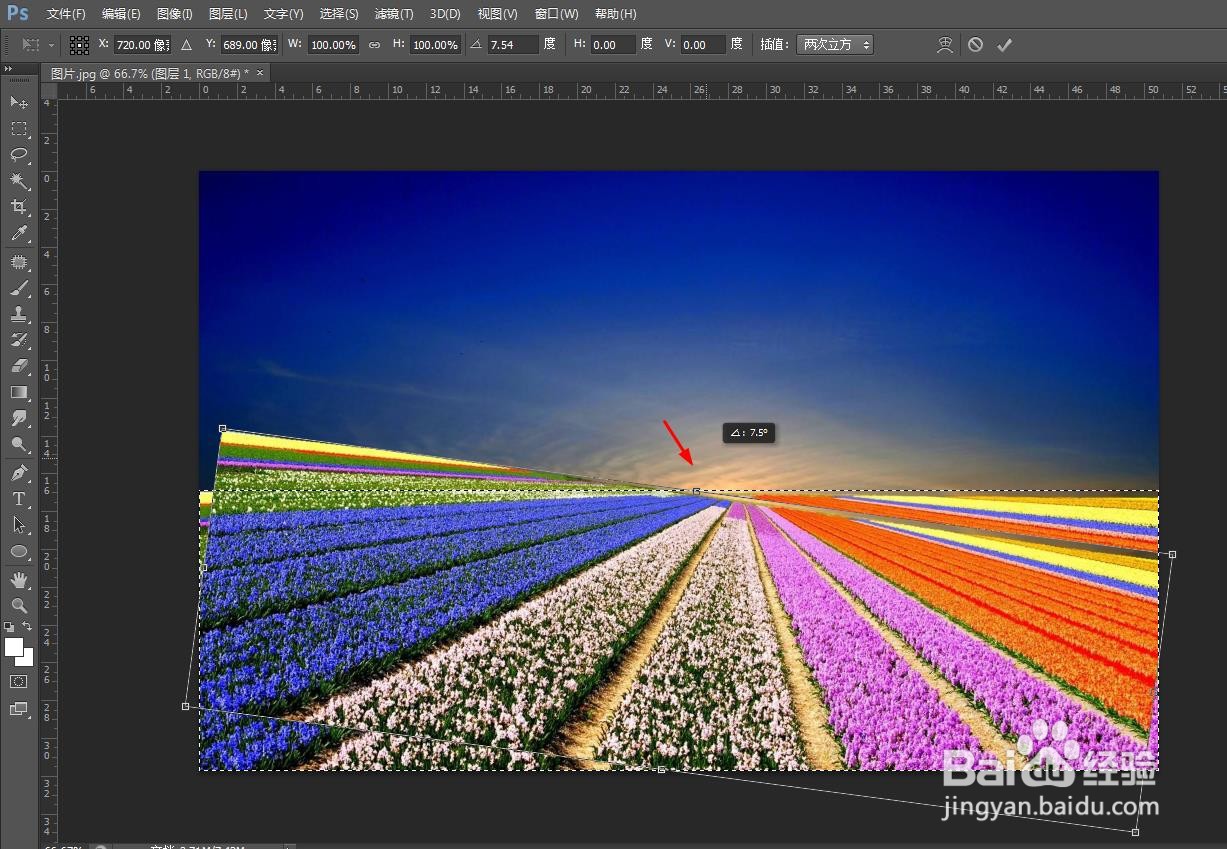Open the 滤镜(T) menu
This screenshot has width=1227, height=849.
click(x=394, y=14)
